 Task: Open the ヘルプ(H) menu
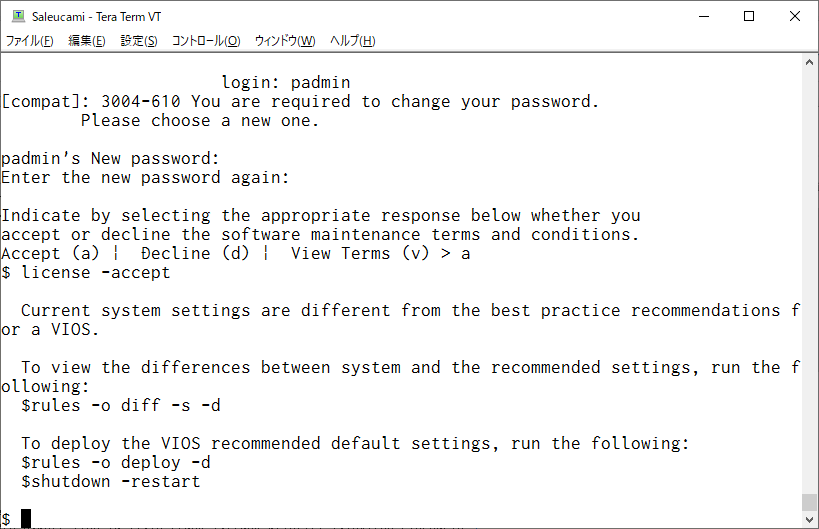[x=353, y=41]
